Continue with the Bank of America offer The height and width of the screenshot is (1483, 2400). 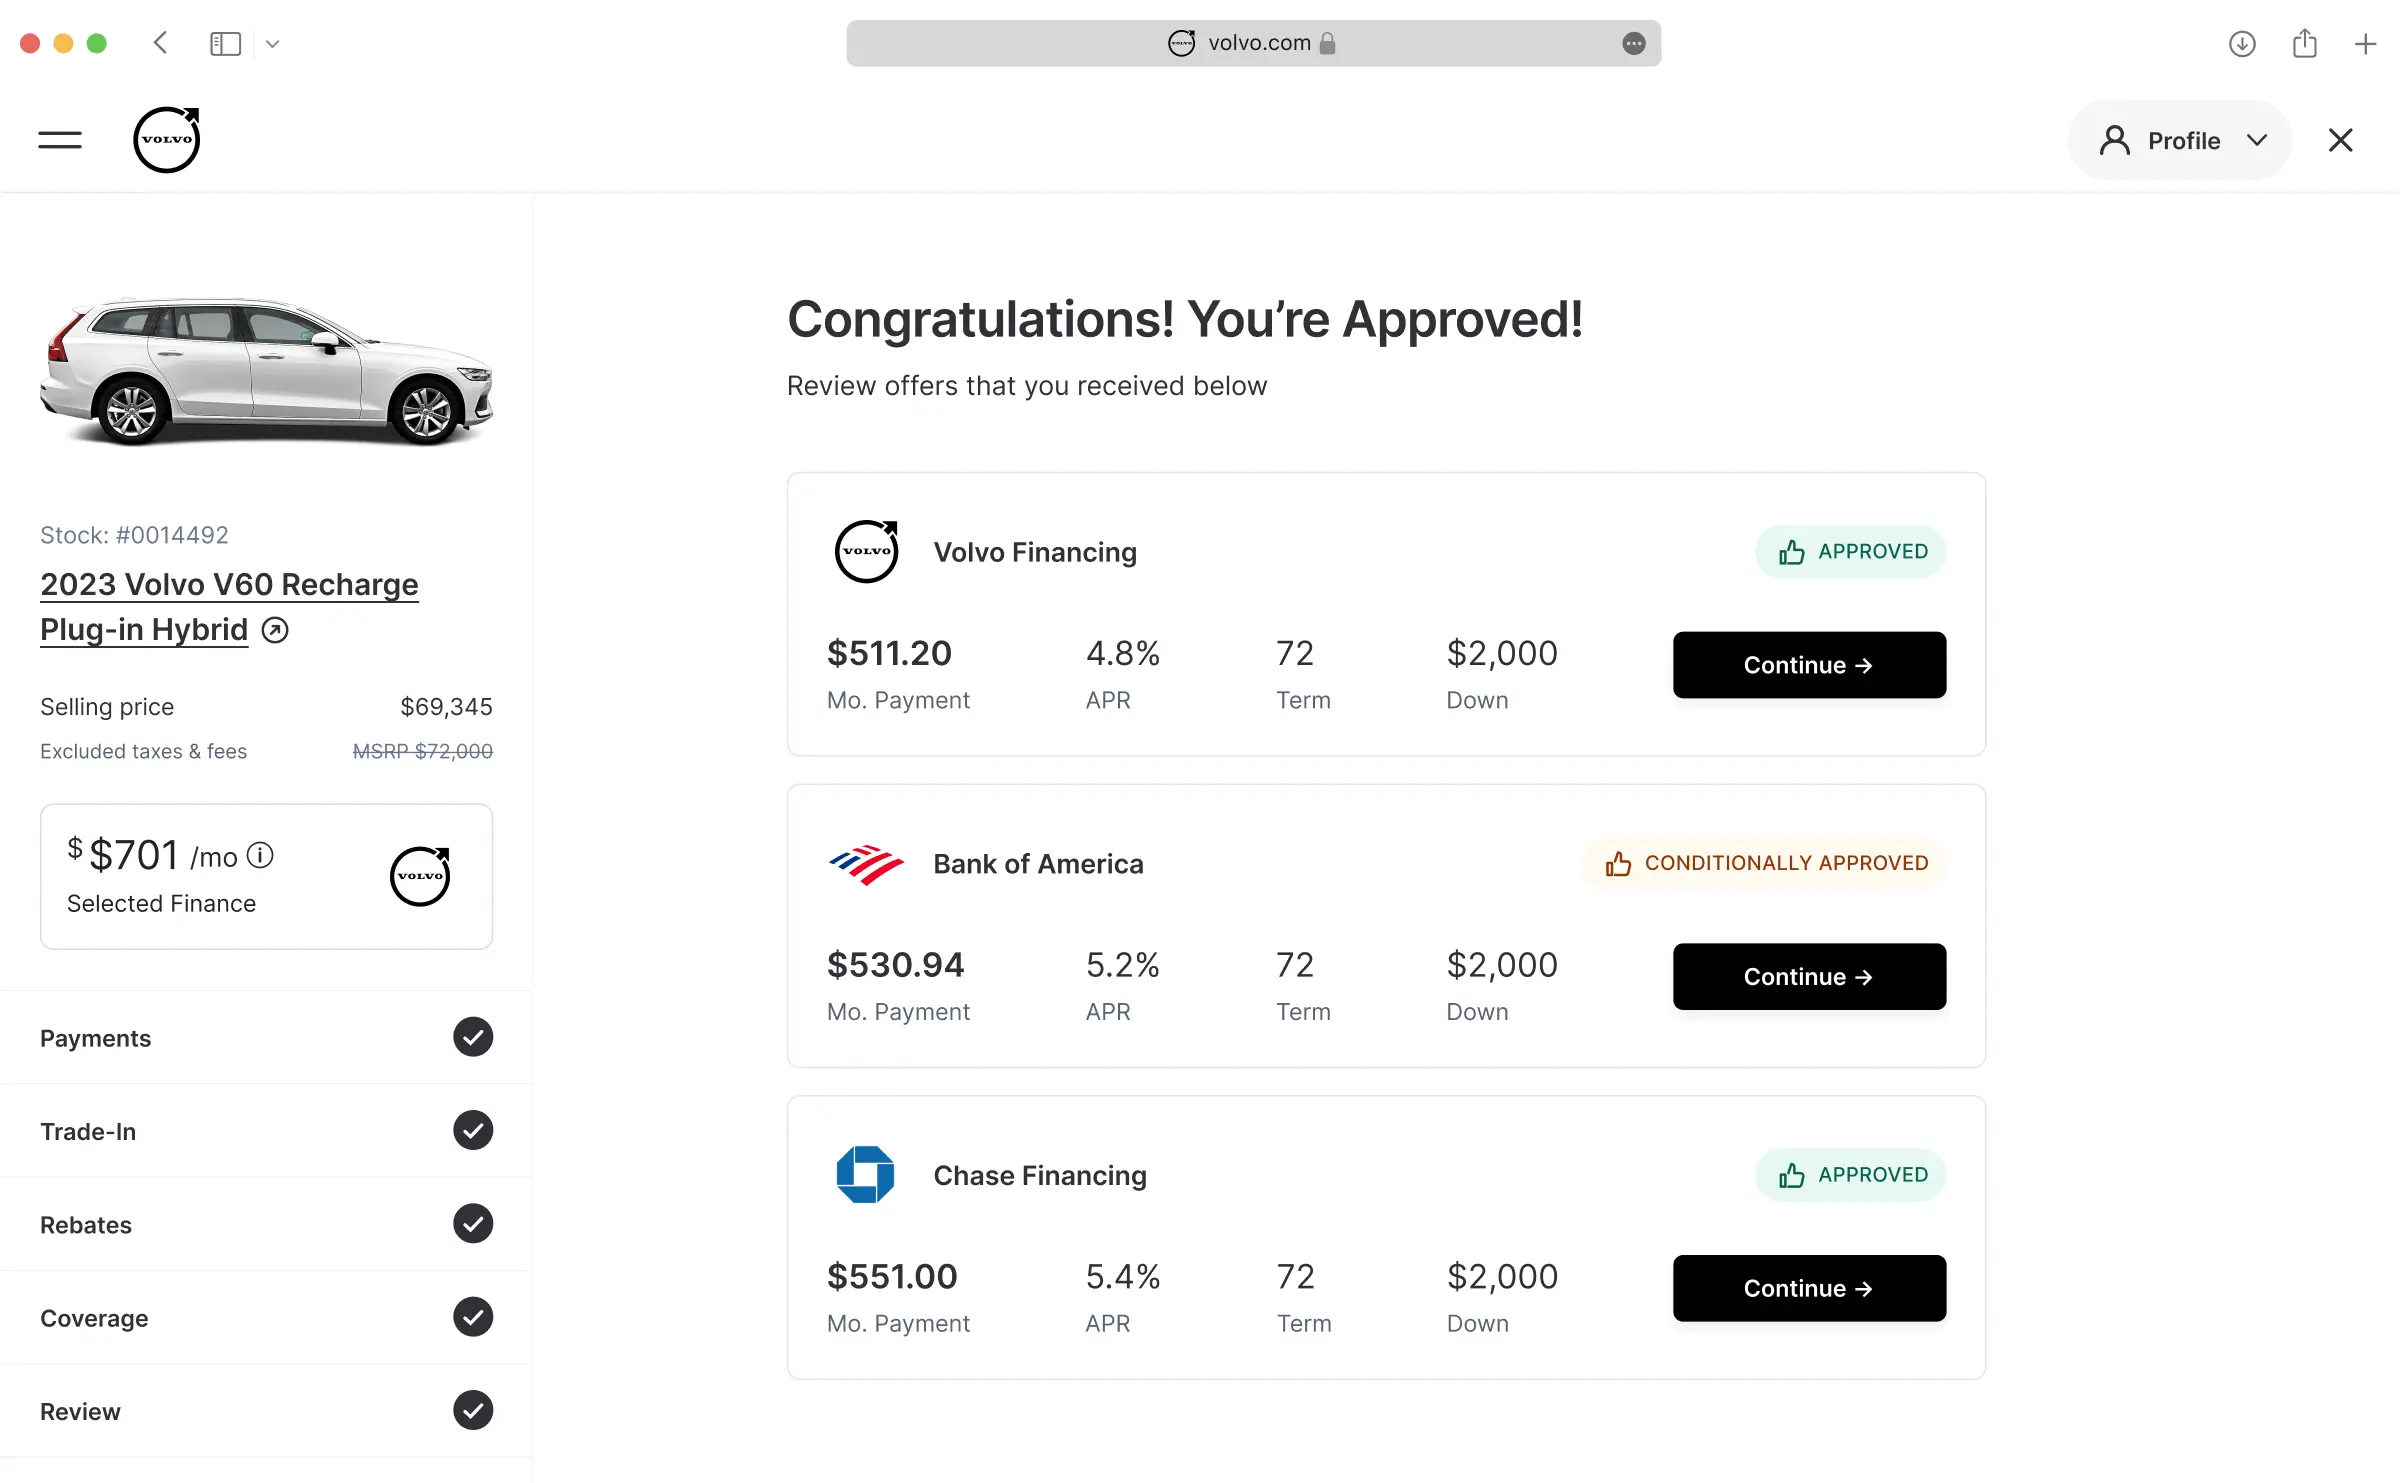[x=1809, y=977]
